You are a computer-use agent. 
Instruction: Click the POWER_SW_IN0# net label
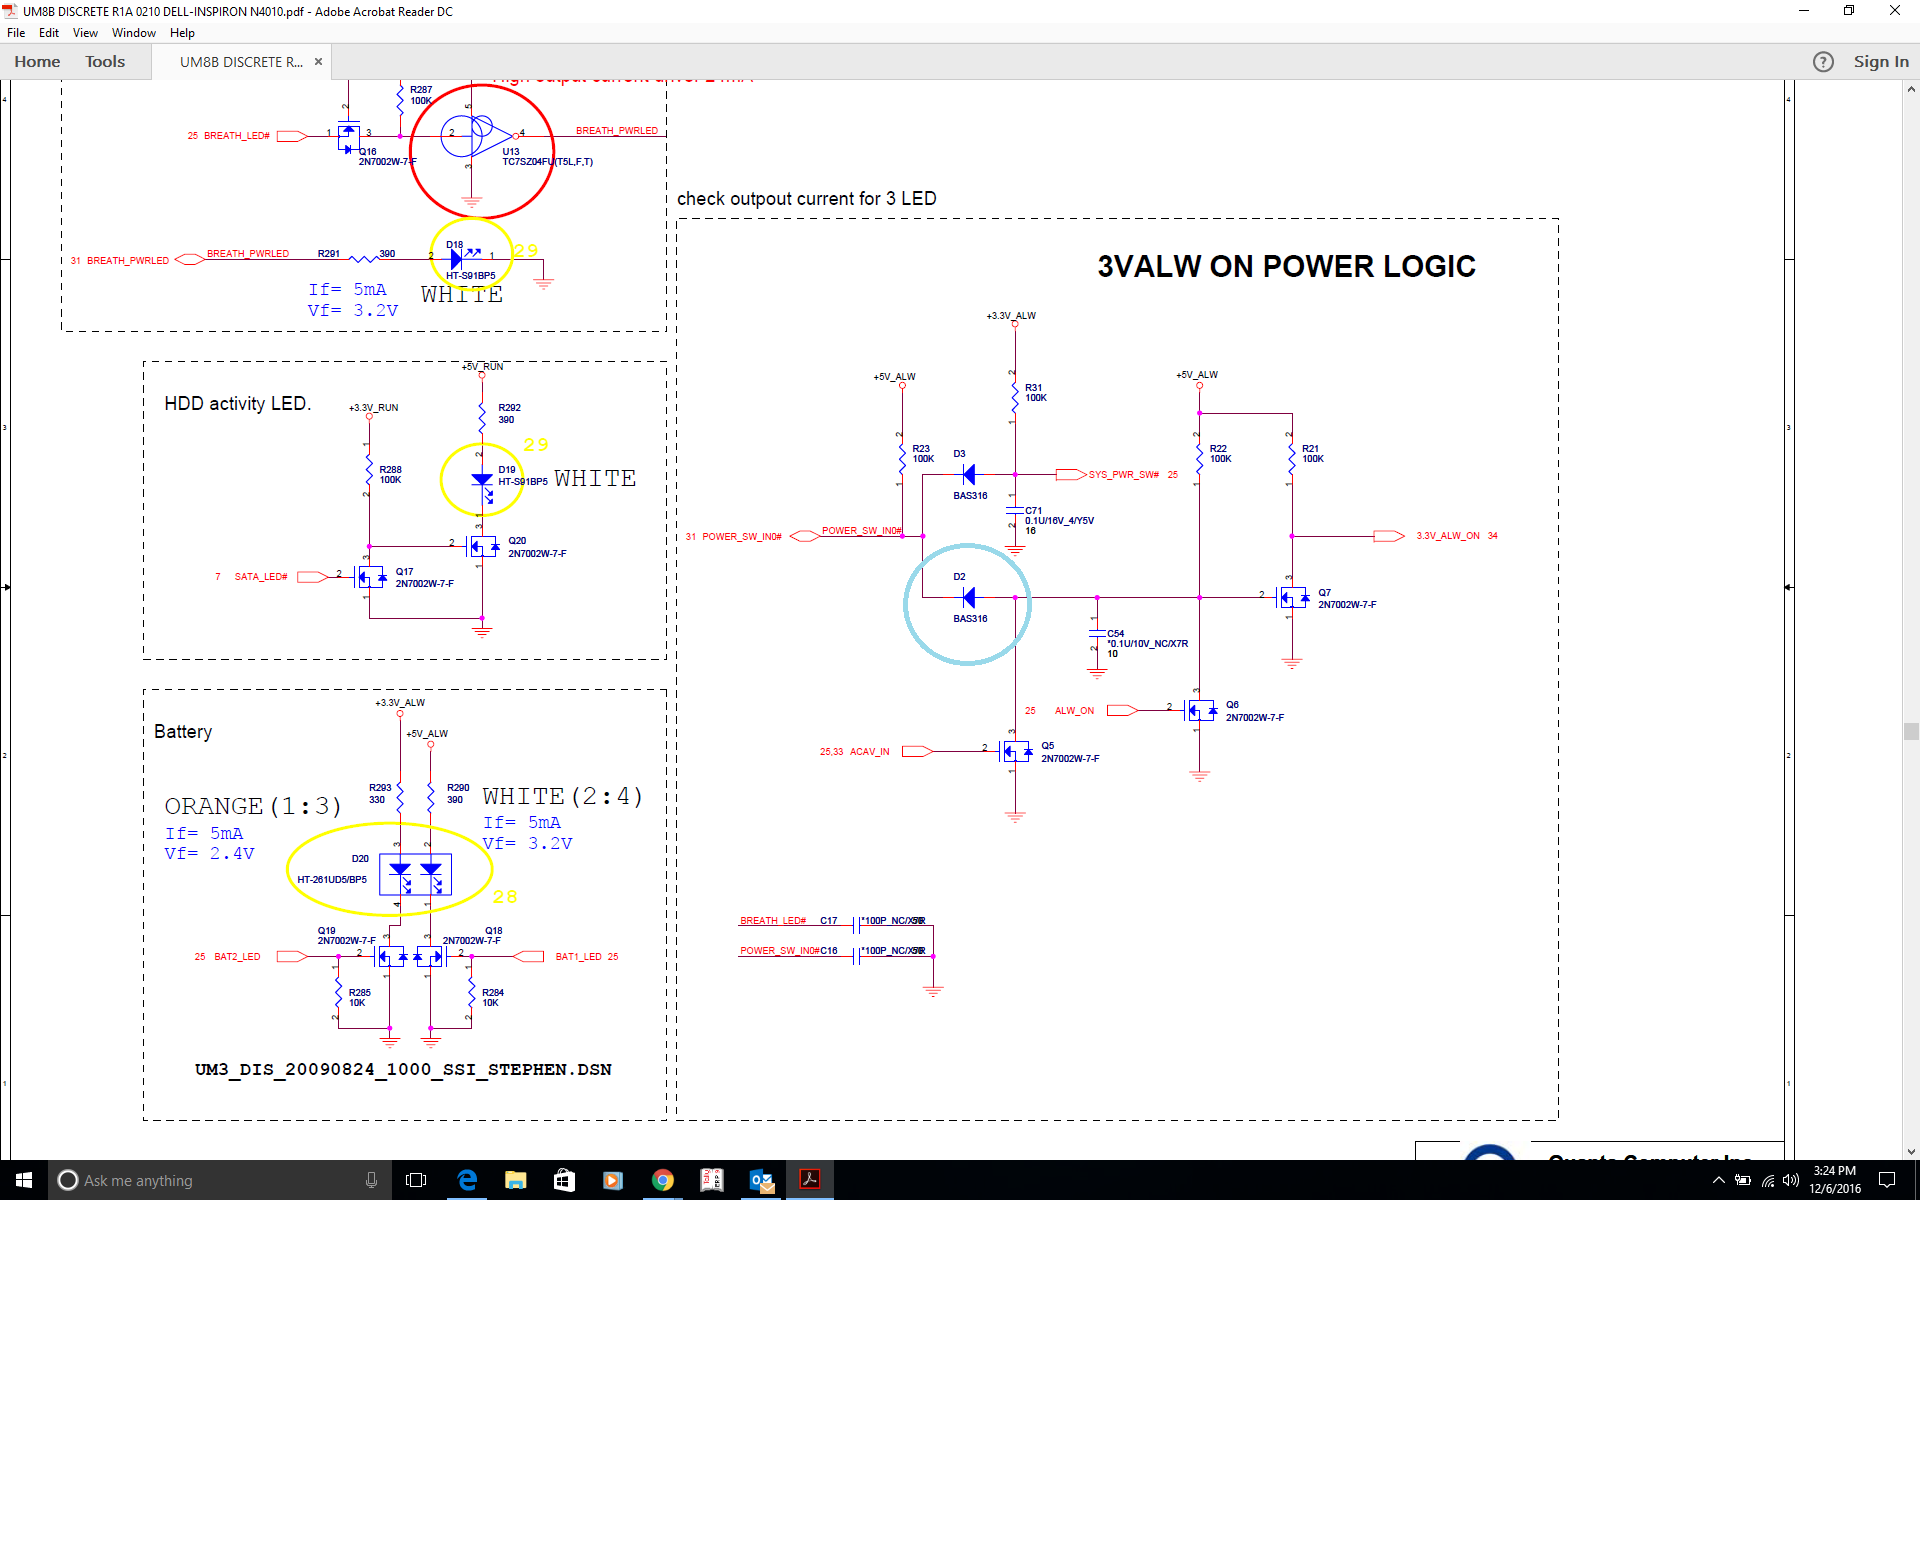click(742, 537)
